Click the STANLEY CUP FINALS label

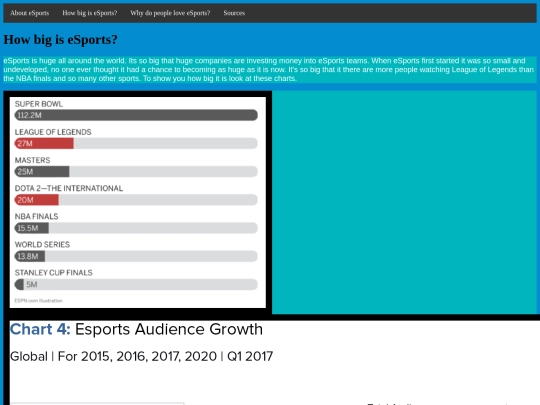[54, 273]
